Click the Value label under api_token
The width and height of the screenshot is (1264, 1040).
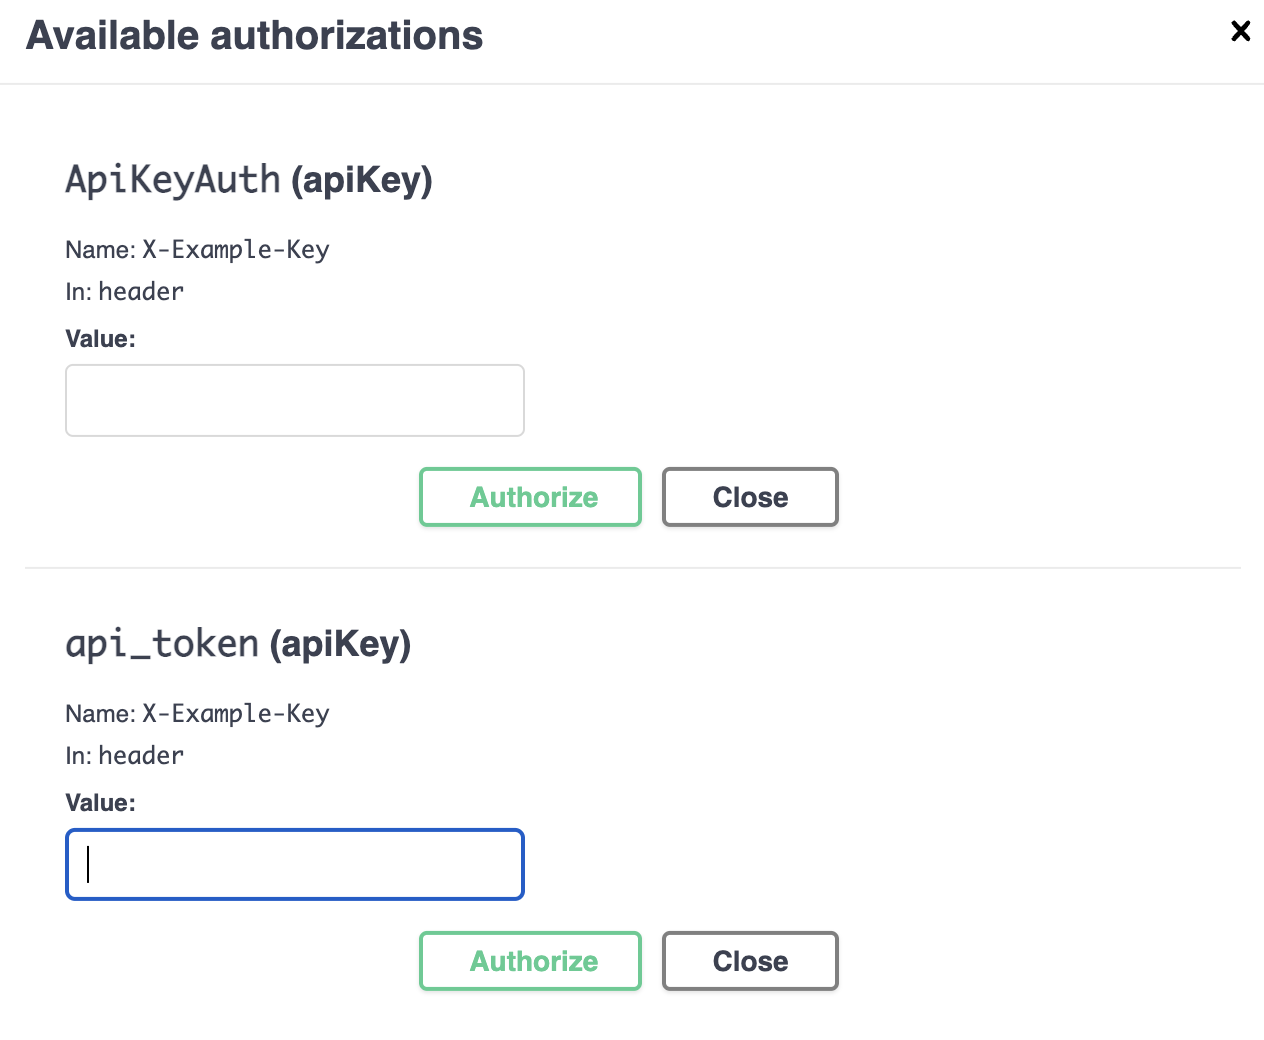(100, 803)
